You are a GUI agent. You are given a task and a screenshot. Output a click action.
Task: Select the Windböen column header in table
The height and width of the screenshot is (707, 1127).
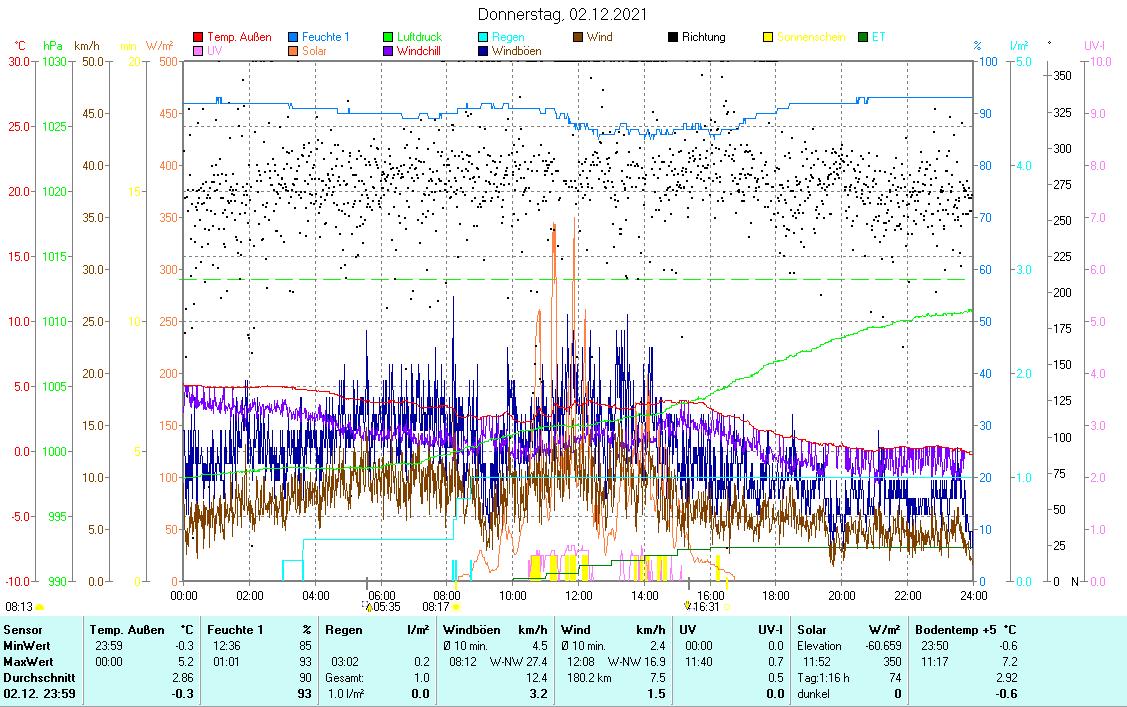click(470, 629)
